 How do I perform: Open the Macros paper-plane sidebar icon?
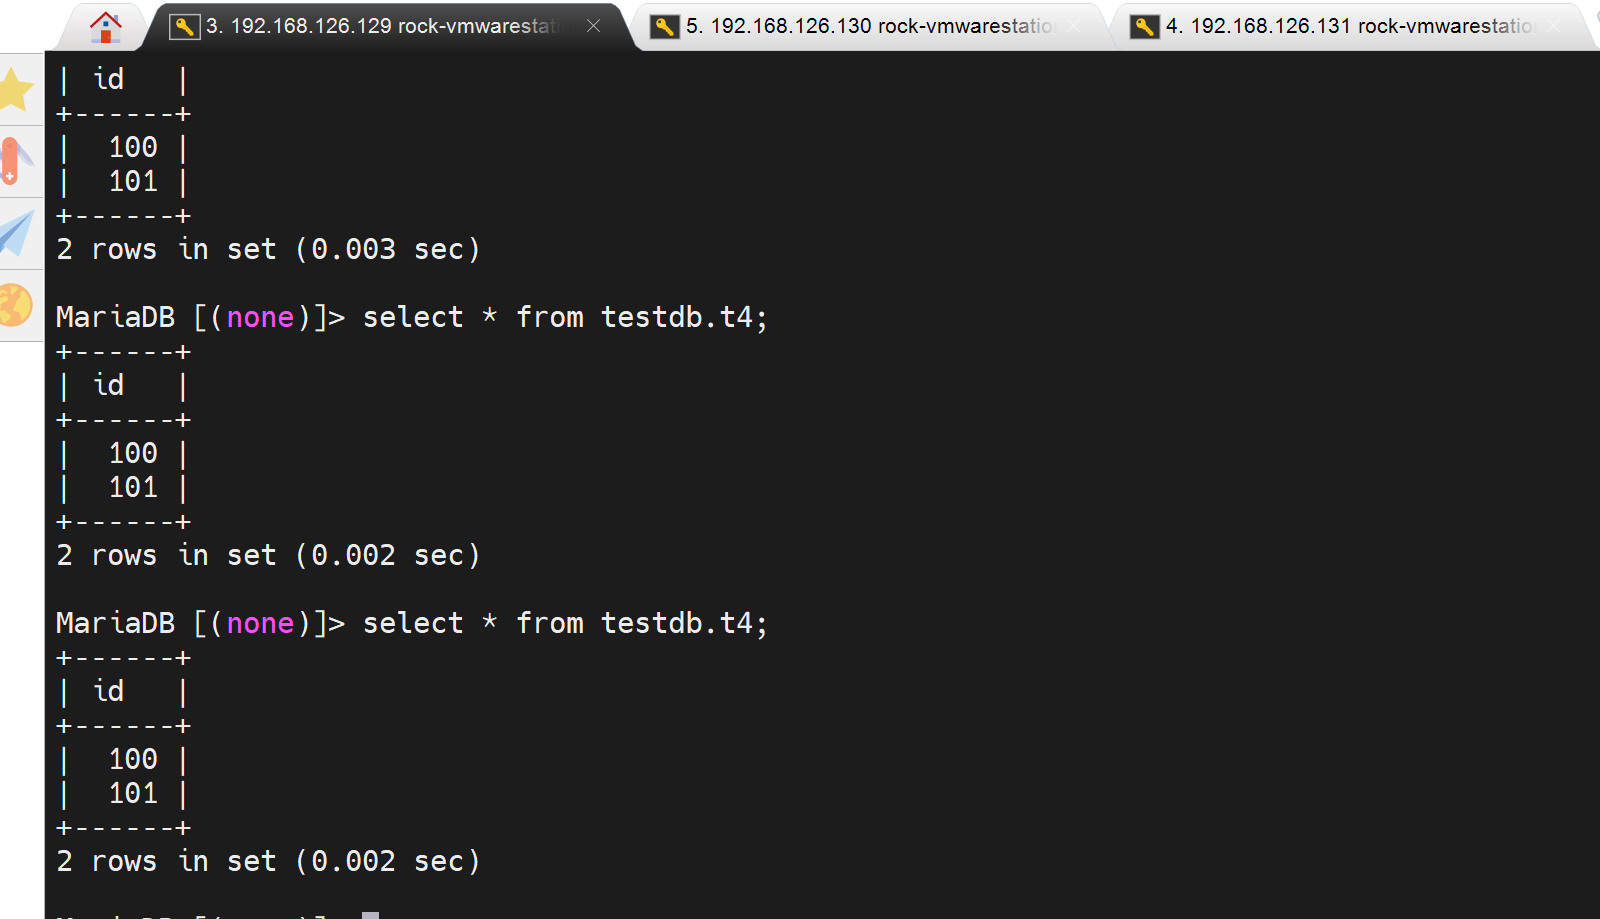(17, 233)
